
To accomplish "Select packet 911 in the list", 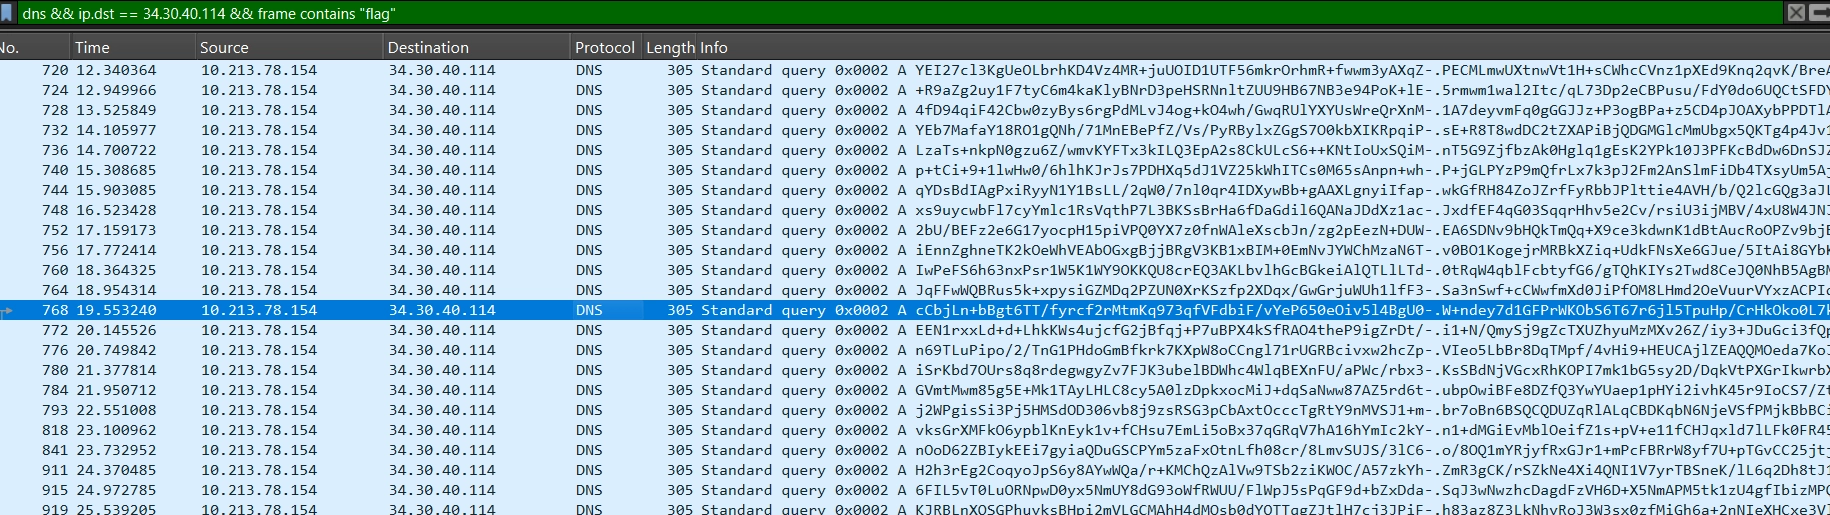I will pyautogui.click(x=915, y=470).
